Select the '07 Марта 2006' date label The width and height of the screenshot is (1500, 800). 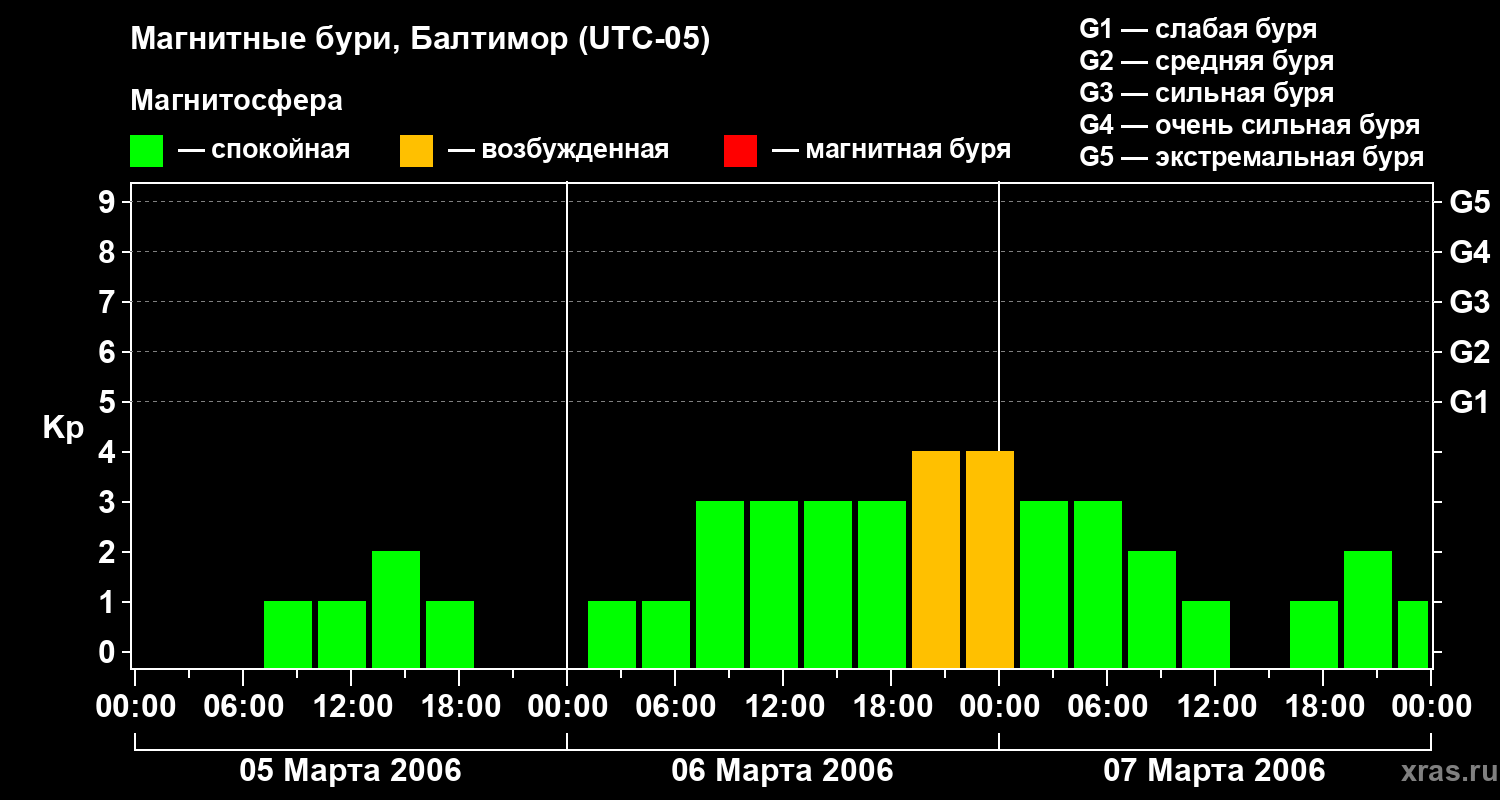(1214, 771)
